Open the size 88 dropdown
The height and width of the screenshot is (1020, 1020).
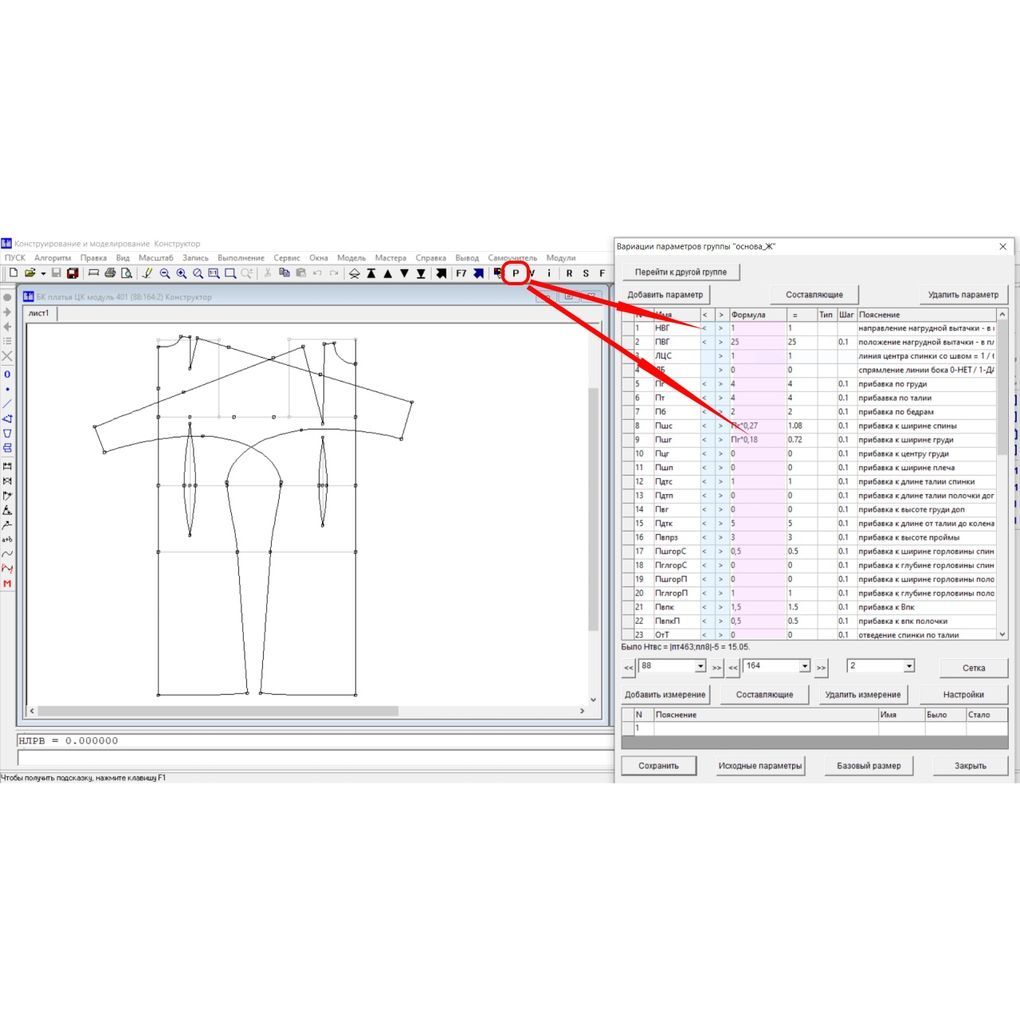click(x=700, y=667)
